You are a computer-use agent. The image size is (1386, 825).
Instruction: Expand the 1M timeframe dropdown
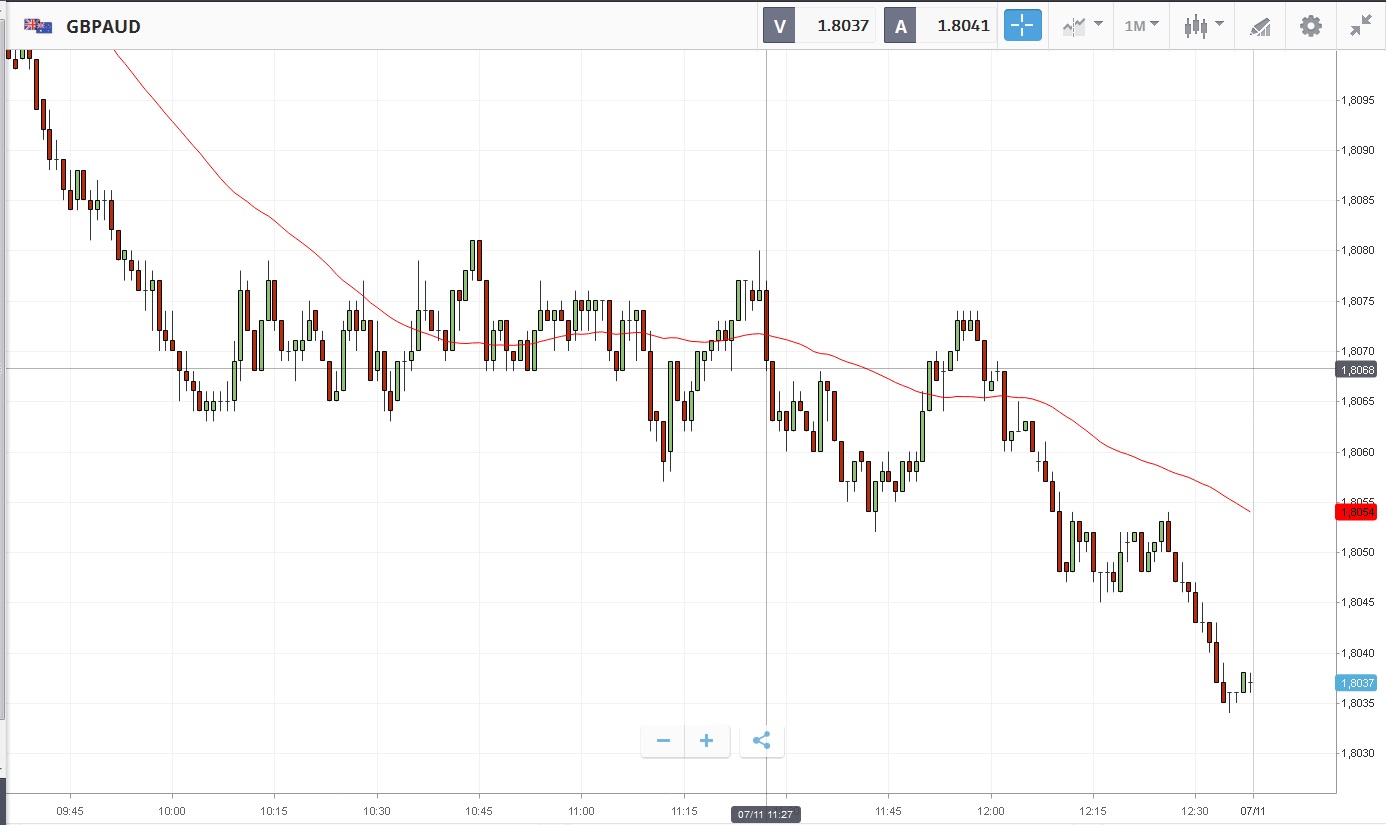(1141, 26)
